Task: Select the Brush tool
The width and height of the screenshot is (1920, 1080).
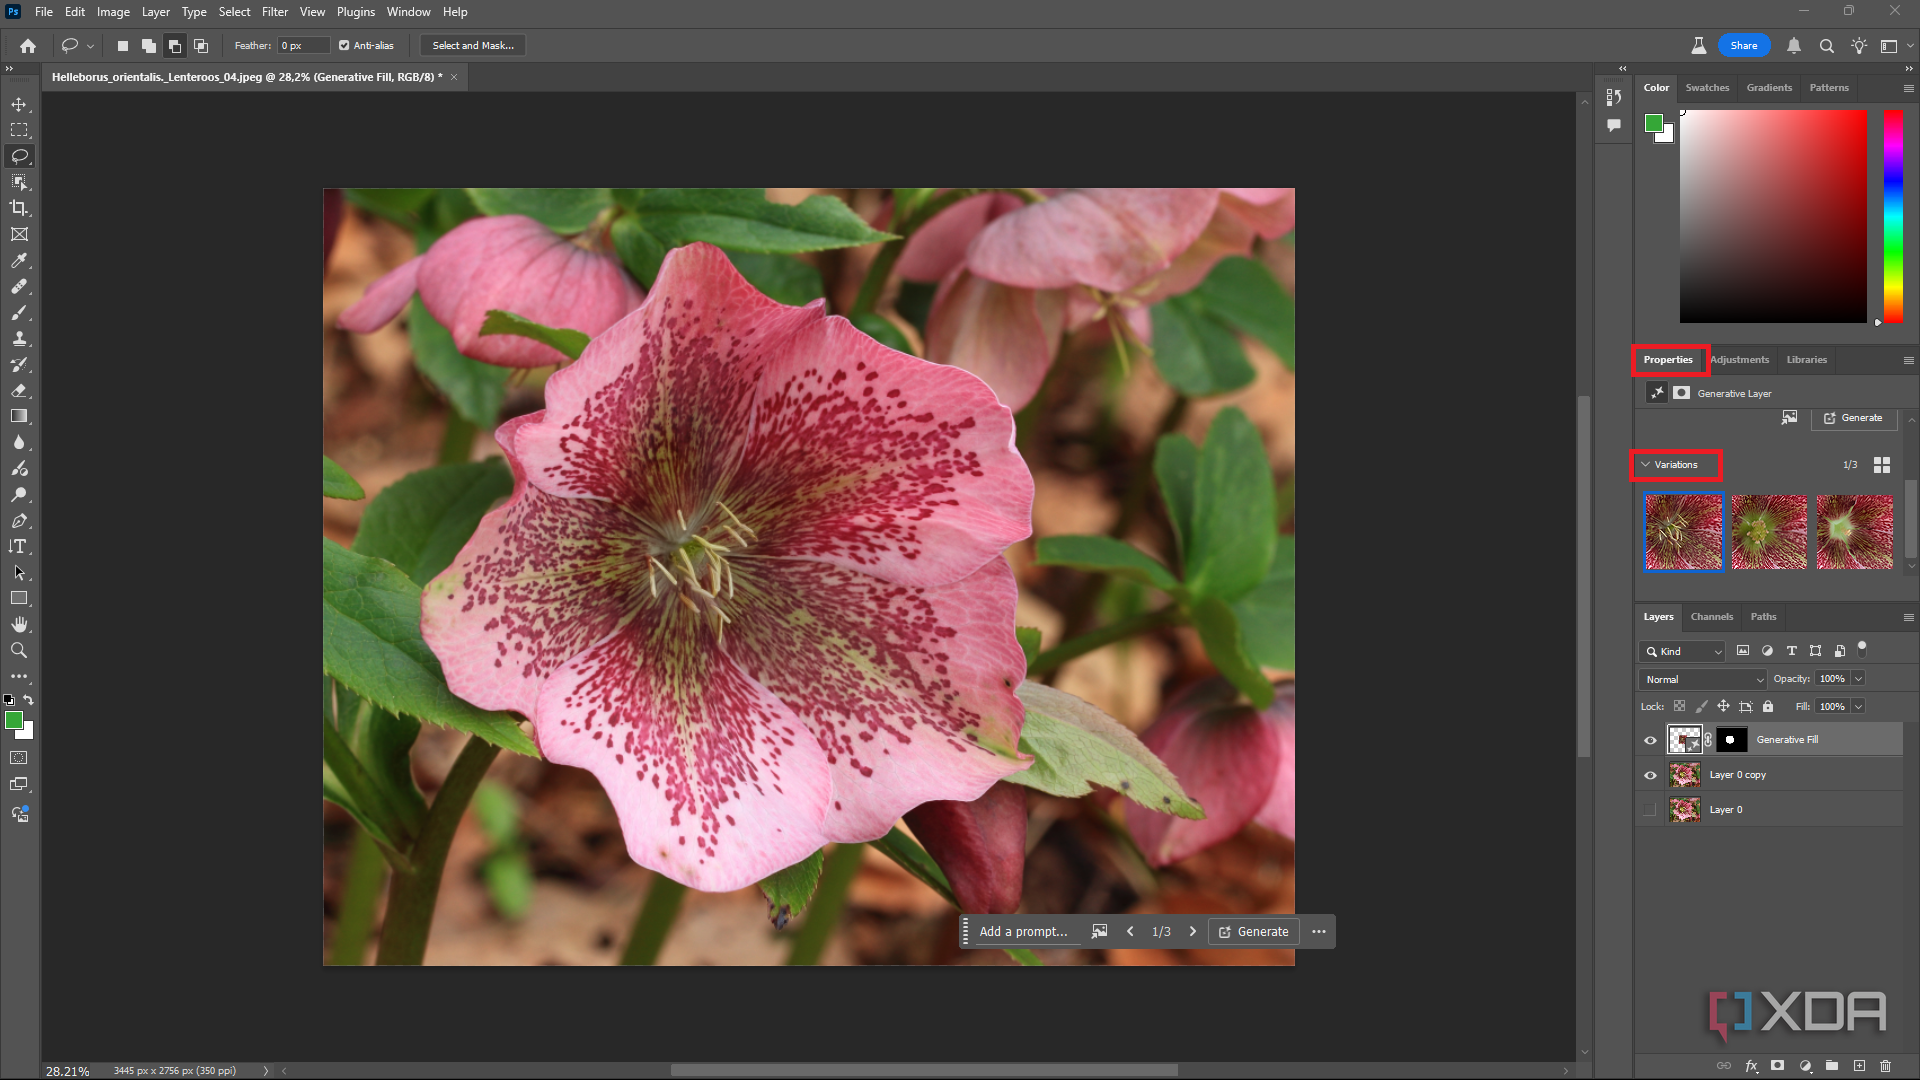Action: tap(19, 312)
